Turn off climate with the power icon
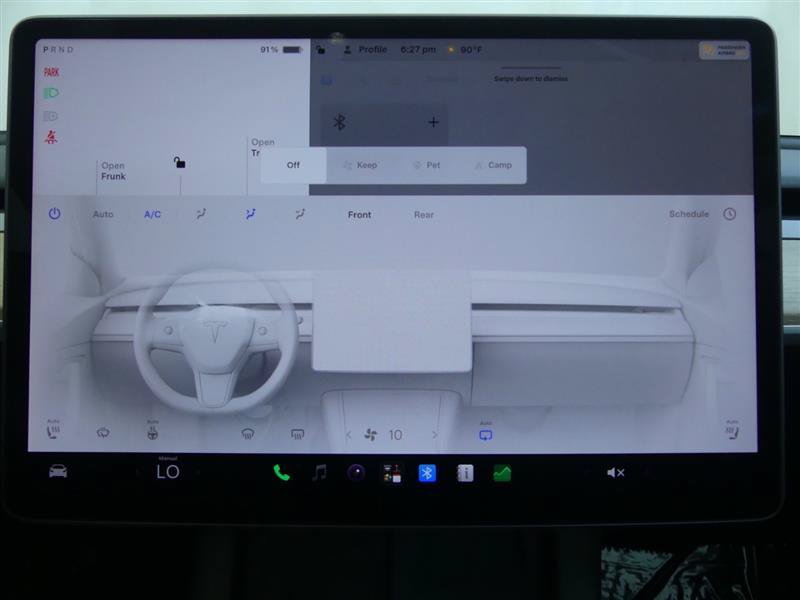 pos(55,214)
